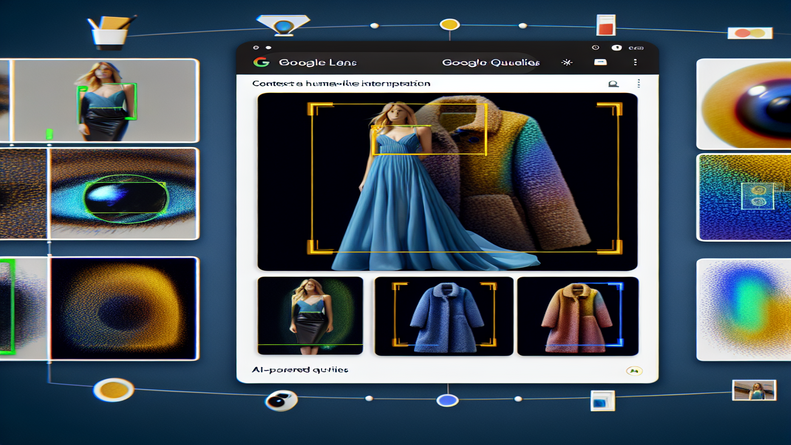Click the white dot right of the bottom blue node
This screenshot has width=791, height=445.
[x=518, y=399]
